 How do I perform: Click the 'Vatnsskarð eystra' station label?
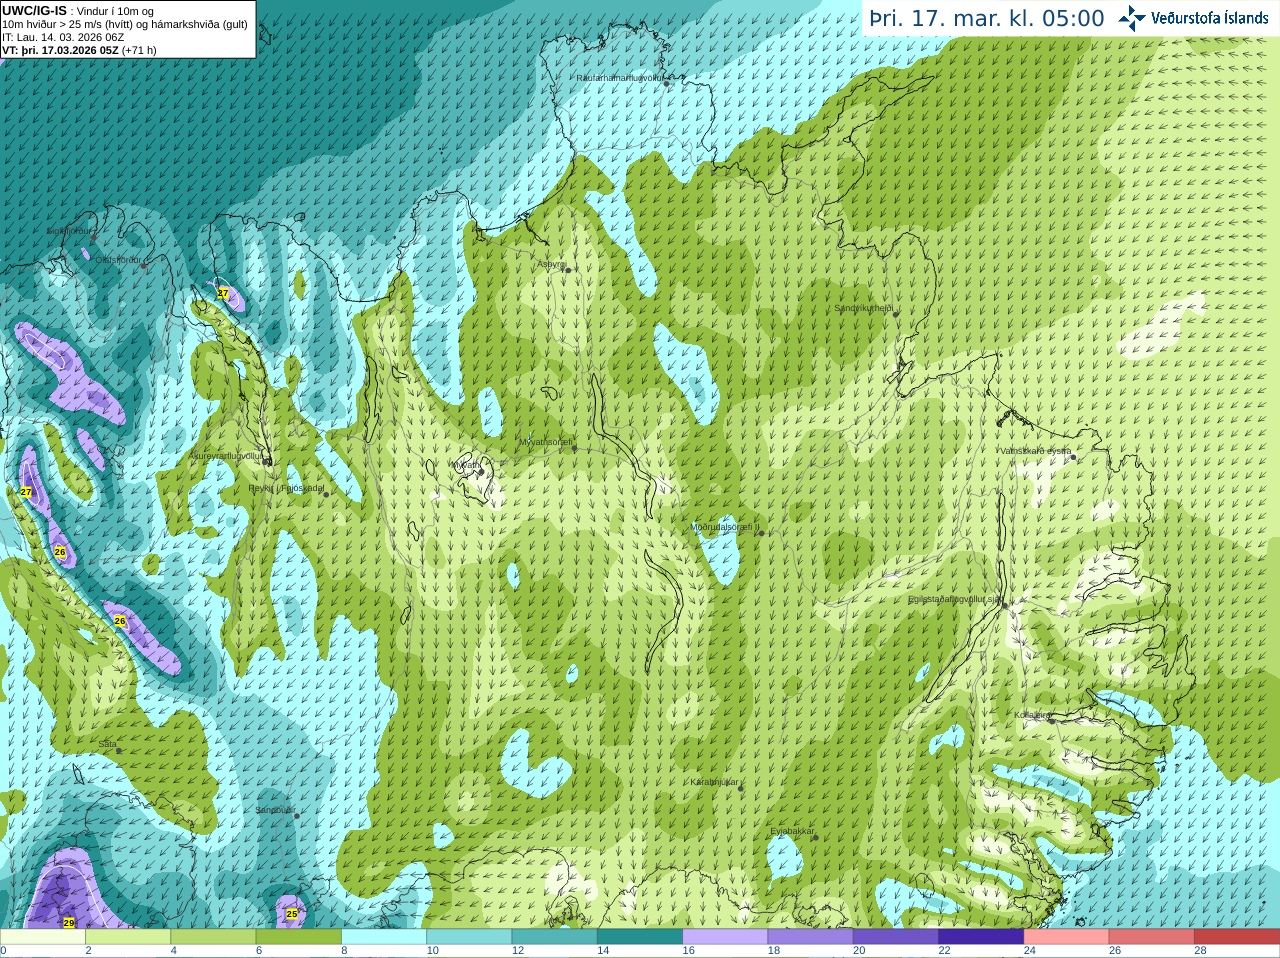[x=1036, y=451]
